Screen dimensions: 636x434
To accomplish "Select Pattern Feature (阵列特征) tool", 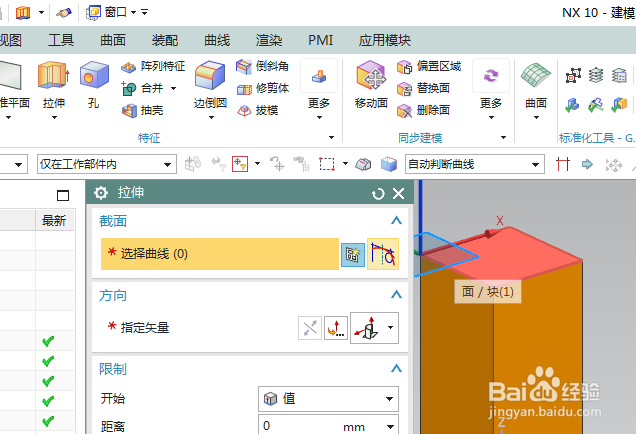I will coord(153,66).
